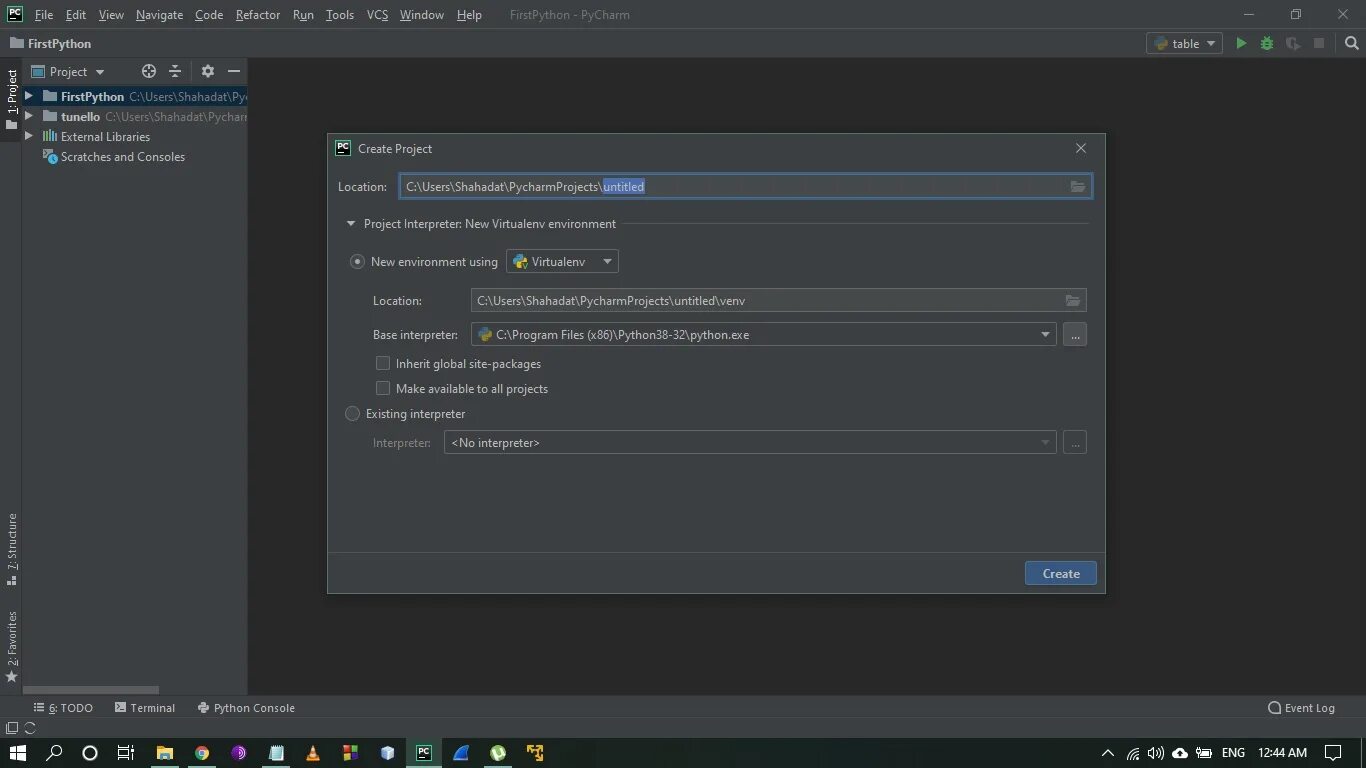The image size is (1366, 768).
Task: Click the tool windows toggle icon in status bar
Action: [12, 728]
